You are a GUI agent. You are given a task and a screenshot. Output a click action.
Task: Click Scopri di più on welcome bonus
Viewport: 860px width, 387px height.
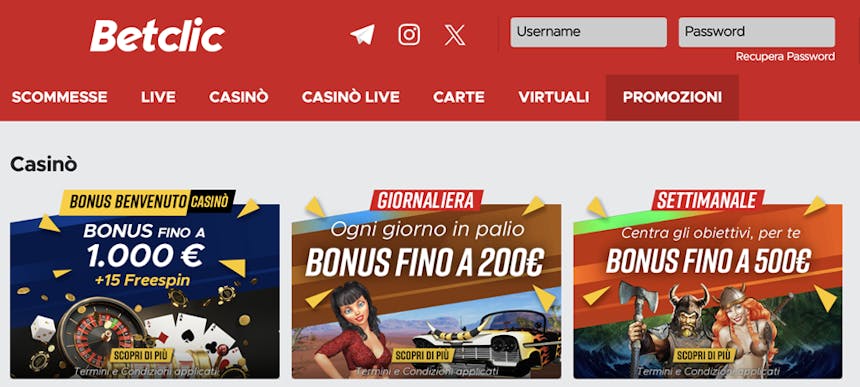142,355
